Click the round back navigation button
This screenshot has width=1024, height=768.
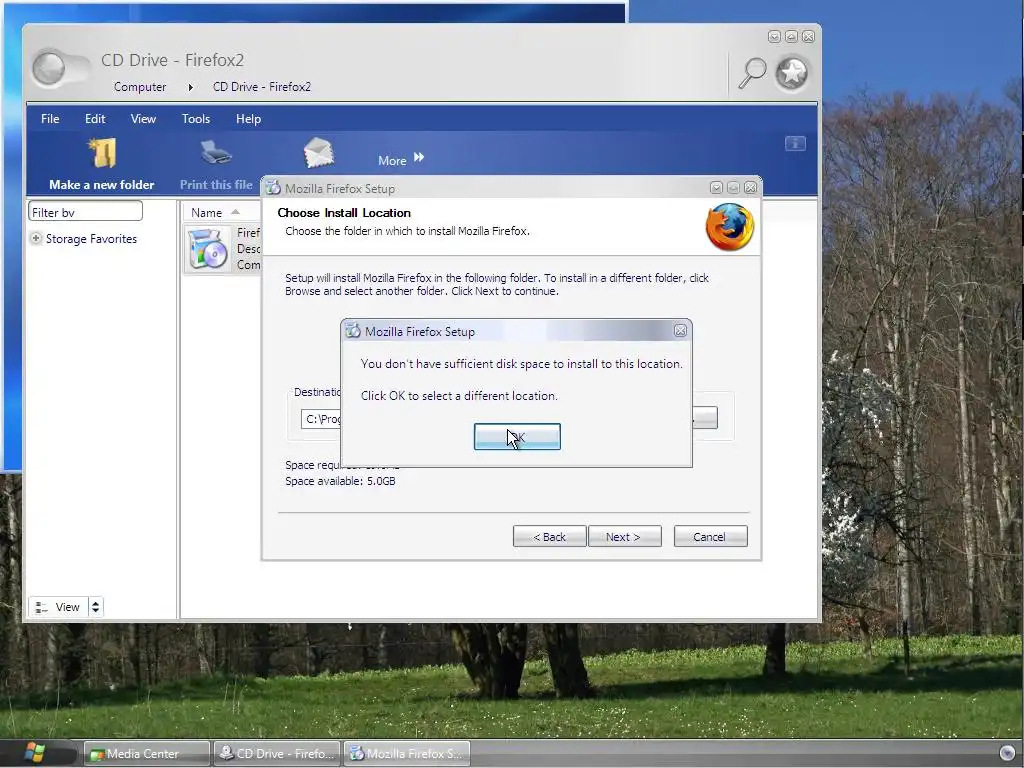(x=49, y=68)
